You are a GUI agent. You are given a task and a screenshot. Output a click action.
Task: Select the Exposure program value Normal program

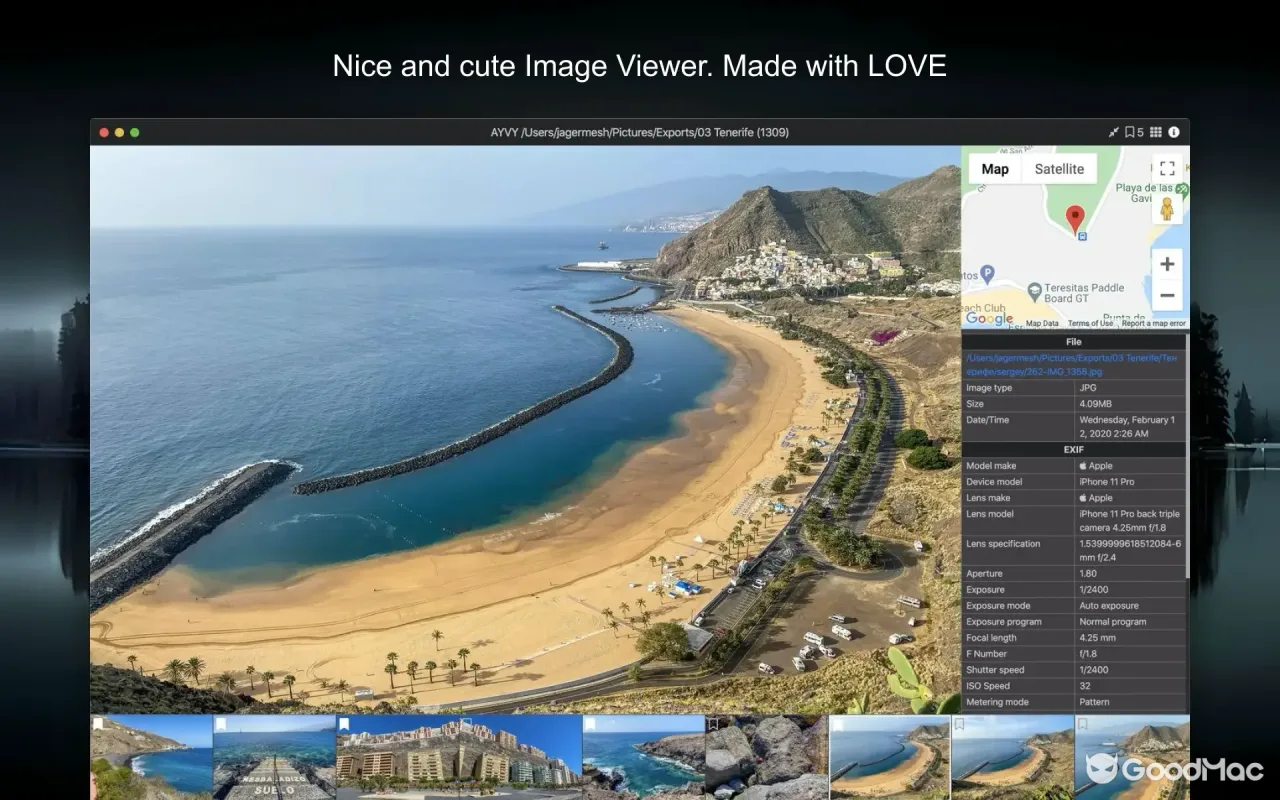pyautogui.click(x=1111, y=622)
